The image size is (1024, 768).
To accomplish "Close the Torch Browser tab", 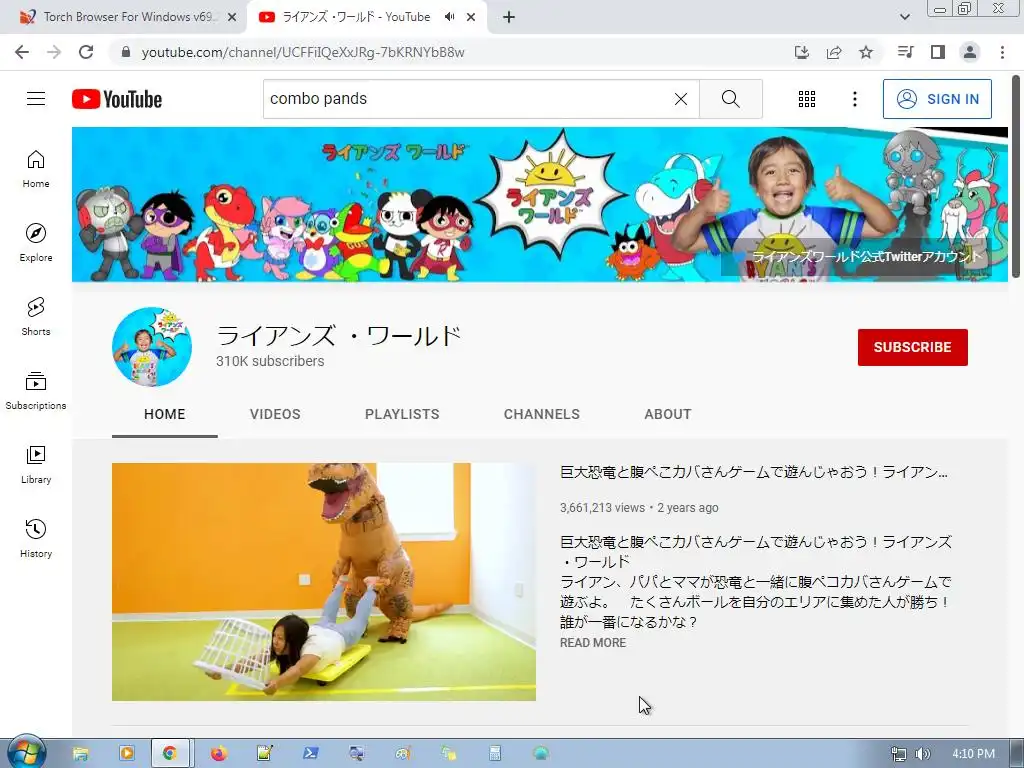I will [x=232, y=17].
